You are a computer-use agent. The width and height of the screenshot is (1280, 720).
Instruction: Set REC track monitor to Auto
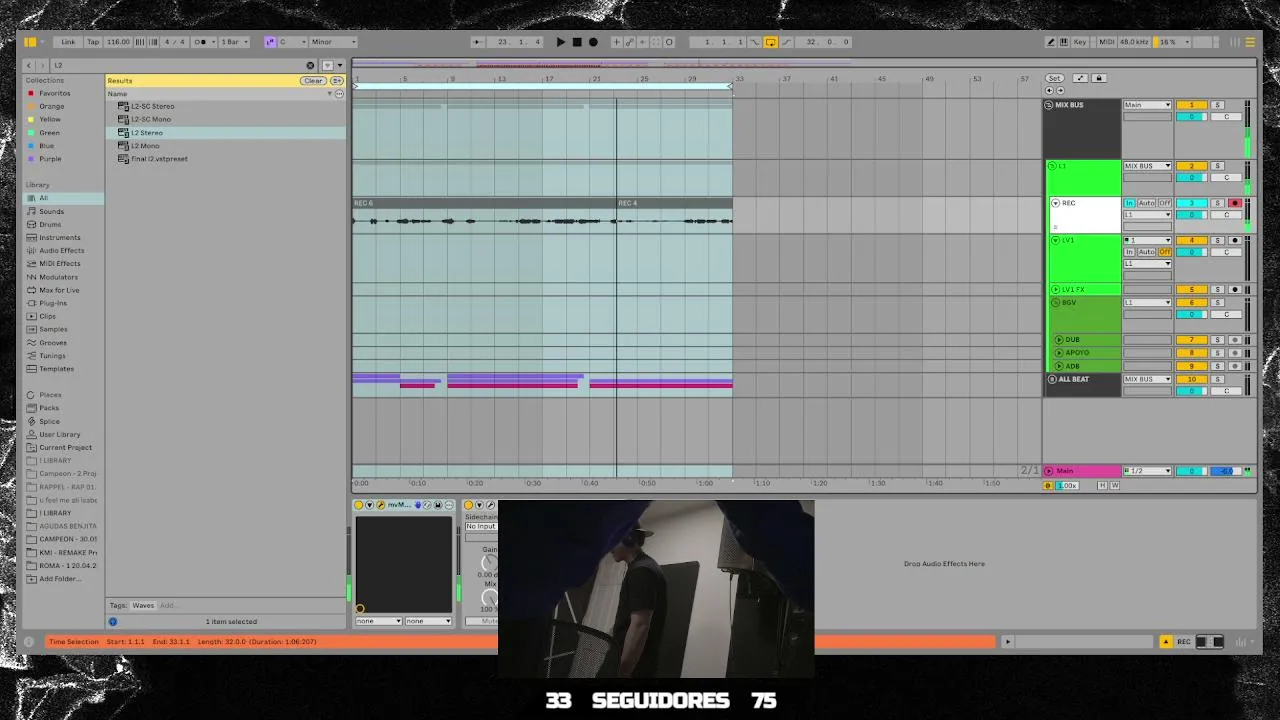tap(1147, 203)
